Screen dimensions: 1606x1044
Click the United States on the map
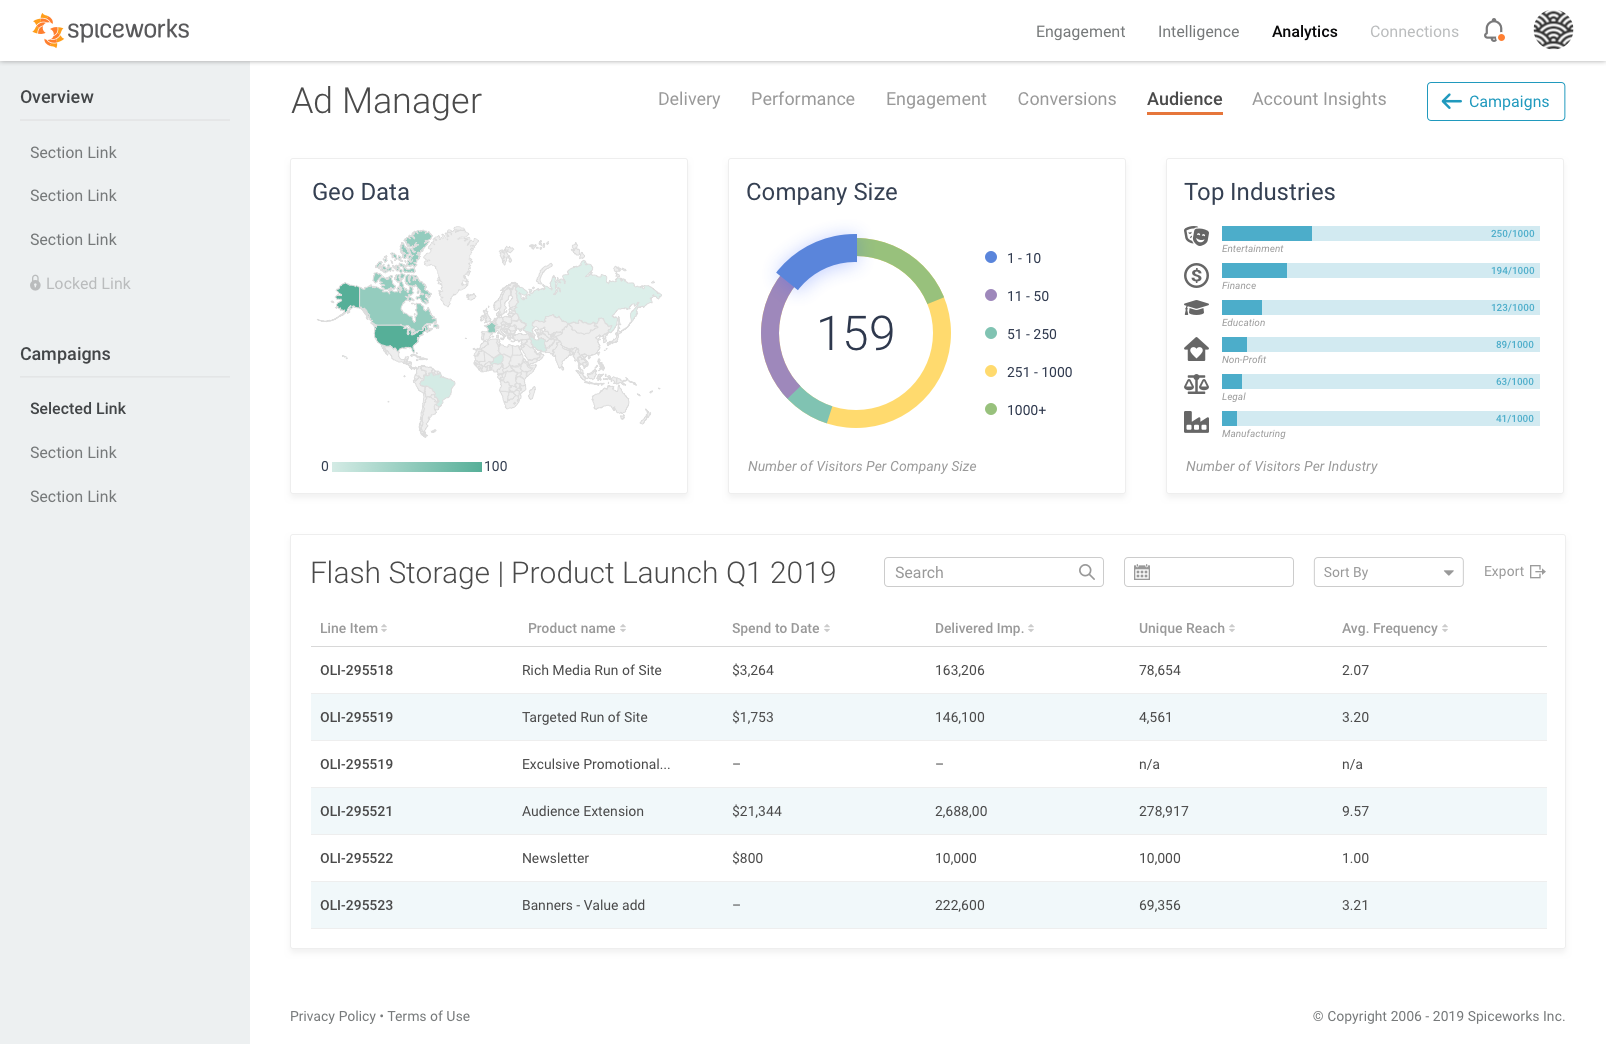click(397, 337)
